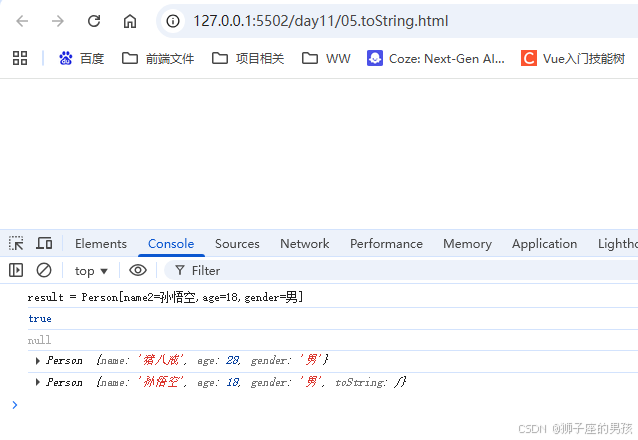The height and width of the screenshot is (440, 638).
Task: Switch to the Memory tab
Action: click(x=468, y=243)
